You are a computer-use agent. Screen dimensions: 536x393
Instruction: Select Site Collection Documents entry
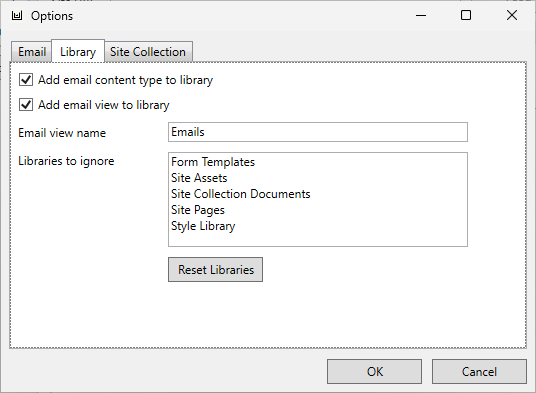[x=241, y=194]
